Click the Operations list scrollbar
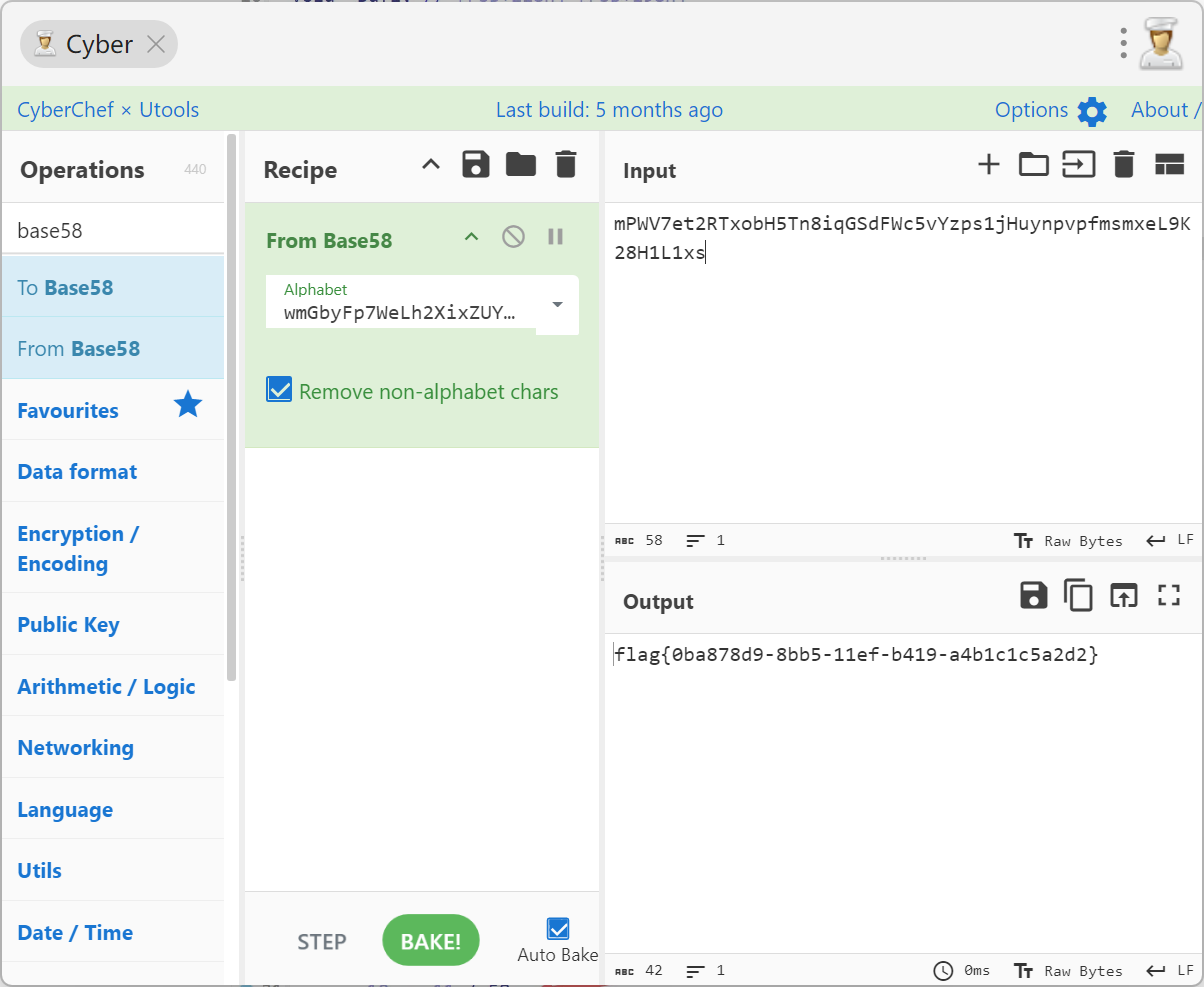Screen dimensions: 1204x987 tap(232, 408)
